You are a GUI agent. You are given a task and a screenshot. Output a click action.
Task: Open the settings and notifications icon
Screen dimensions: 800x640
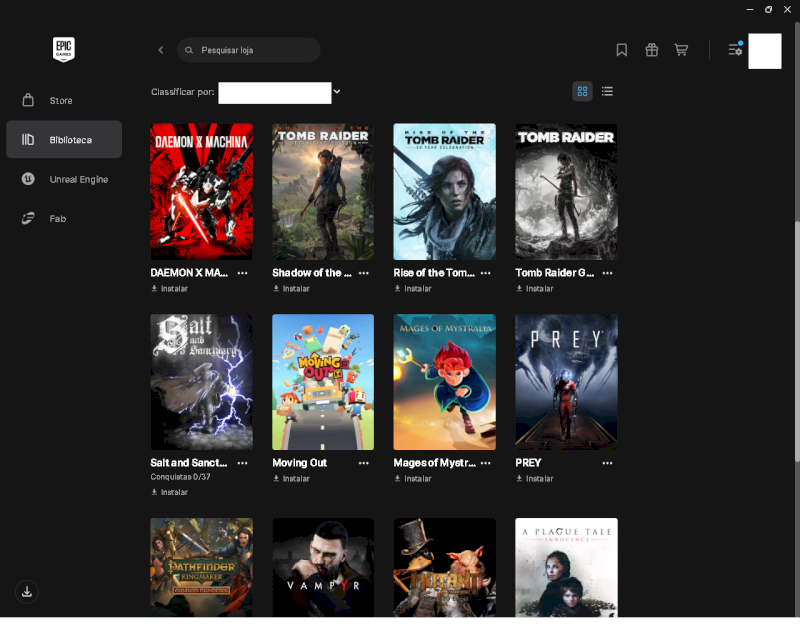click(x=735, y=49)
